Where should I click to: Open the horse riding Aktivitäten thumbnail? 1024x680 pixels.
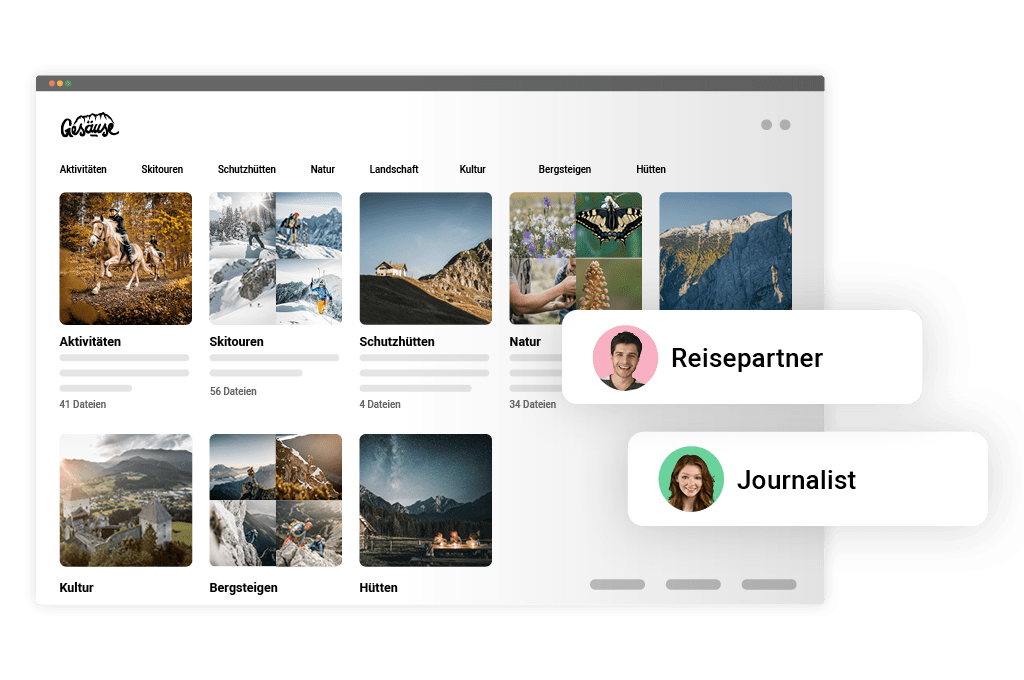pyautogui.click(x=126, y=258)
